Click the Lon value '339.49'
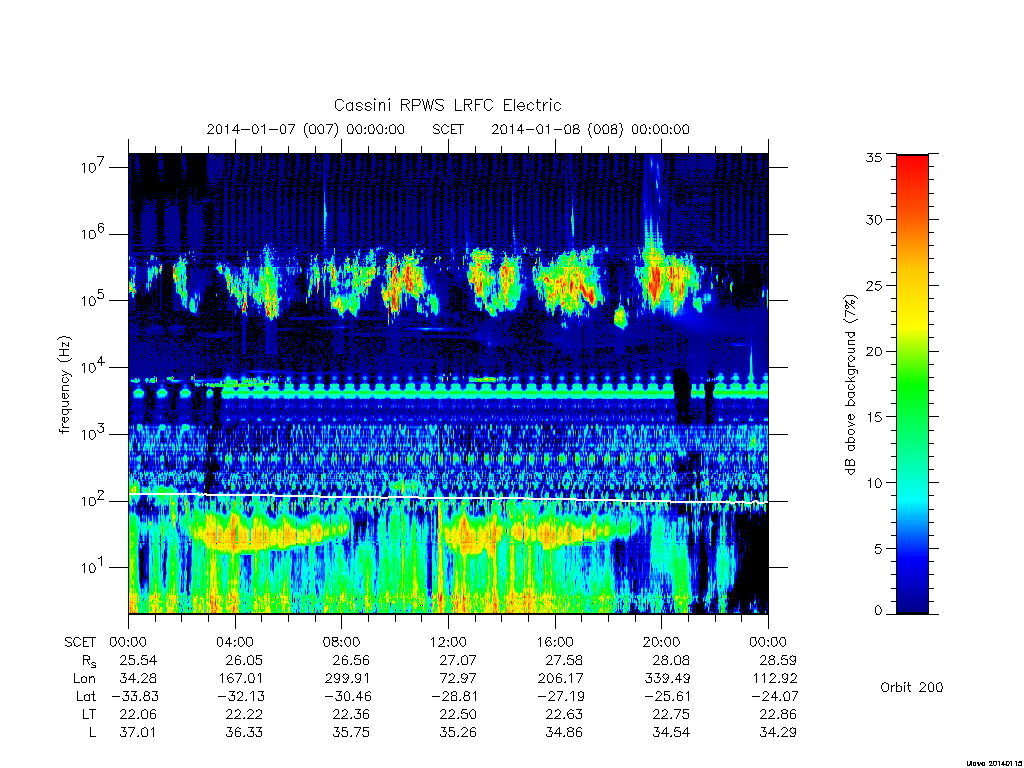 coord(667,679)
